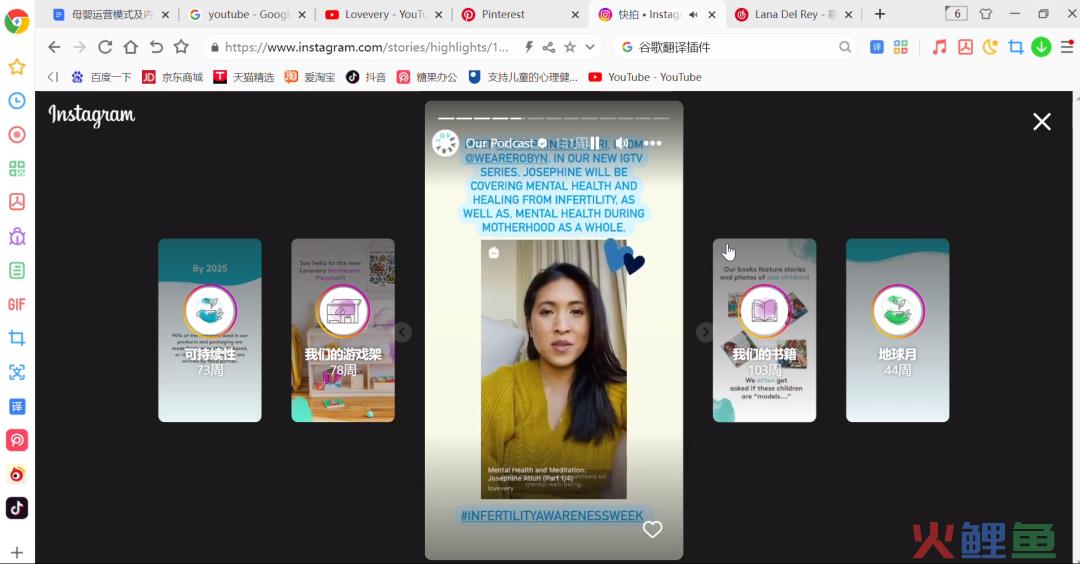This screenshot has height=564, width=1080.
Task: Like the story with heart icon
Action: pyautogui.click(x=652, y=529)
